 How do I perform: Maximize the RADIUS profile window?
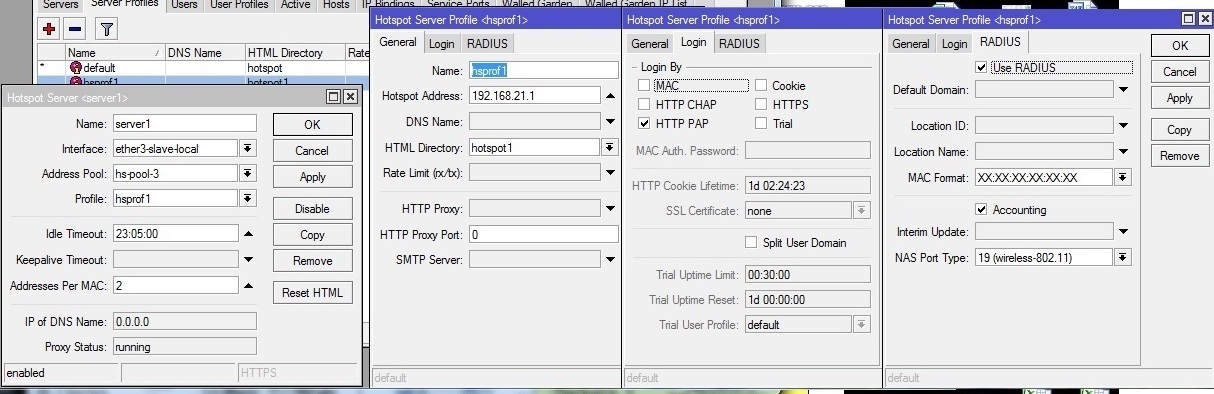1188,19
